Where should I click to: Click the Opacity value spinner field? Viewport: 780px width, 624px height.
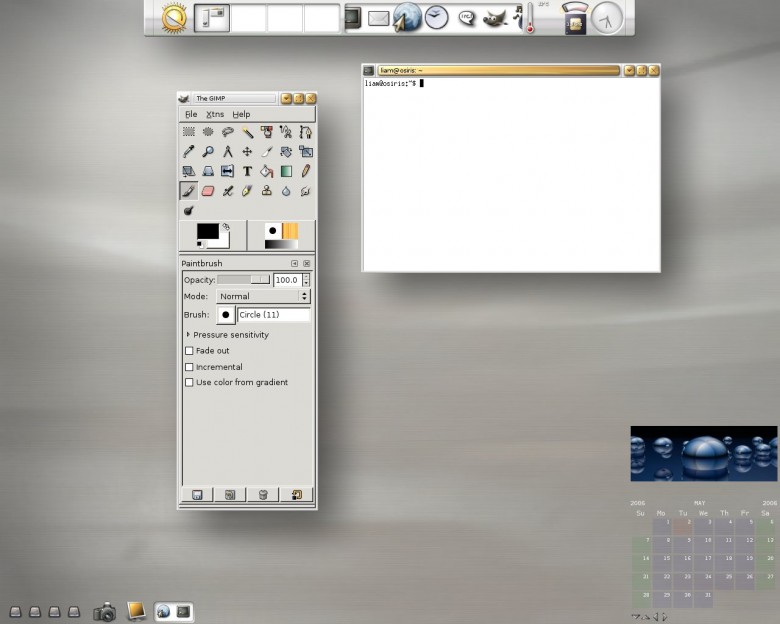pos(287,280)
